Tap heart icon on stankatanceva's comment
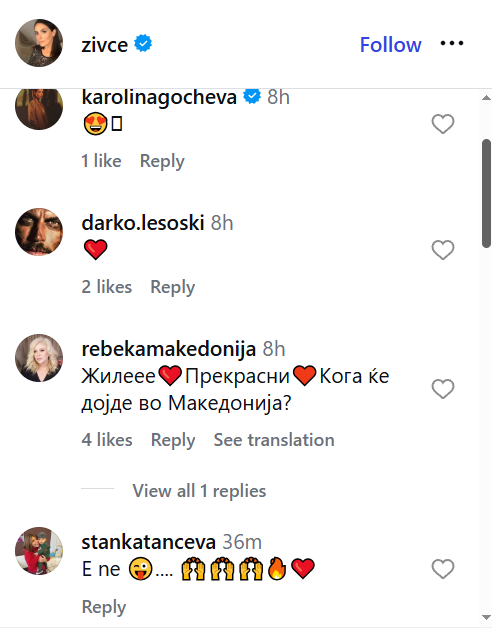Screen dimensions: 492x628 click(443, 569)
